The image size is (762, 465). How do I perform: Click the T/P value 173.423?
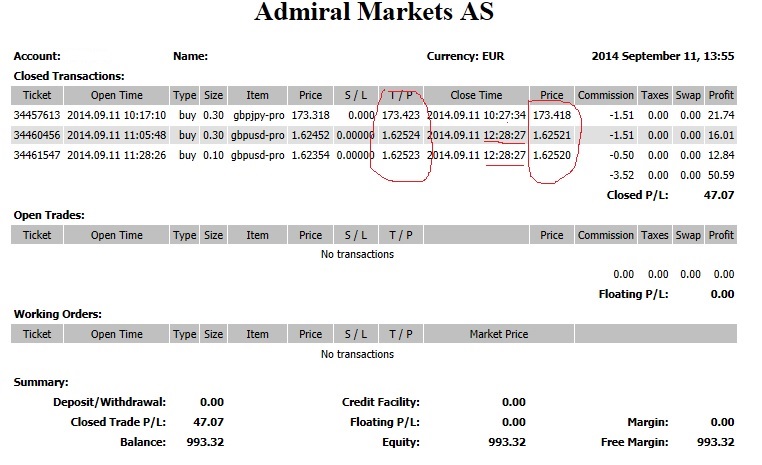(401, 116)
